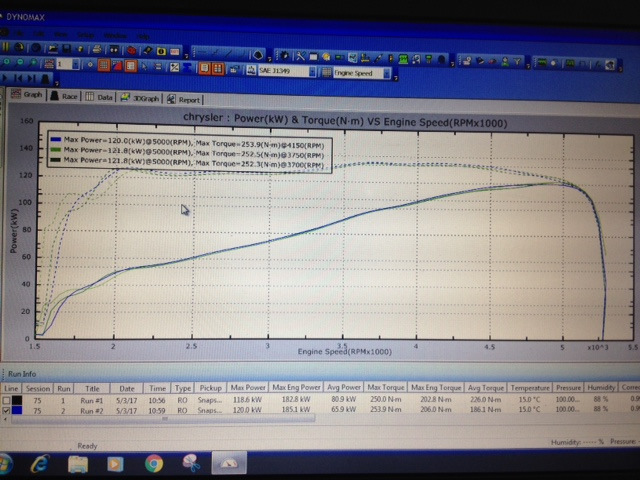Sort by Session column header
640x480 pixels.
tap(37, 389)
